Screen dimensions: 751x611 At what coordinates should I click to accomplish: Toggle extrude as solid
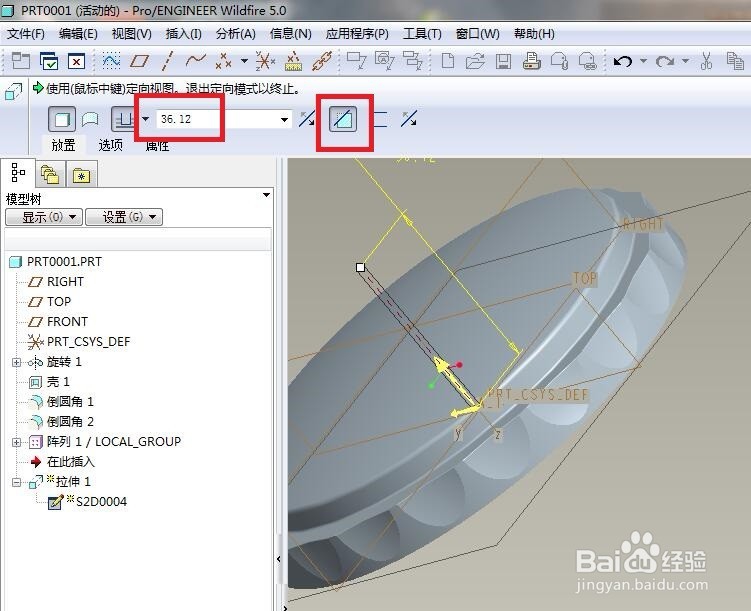(62, 119)
